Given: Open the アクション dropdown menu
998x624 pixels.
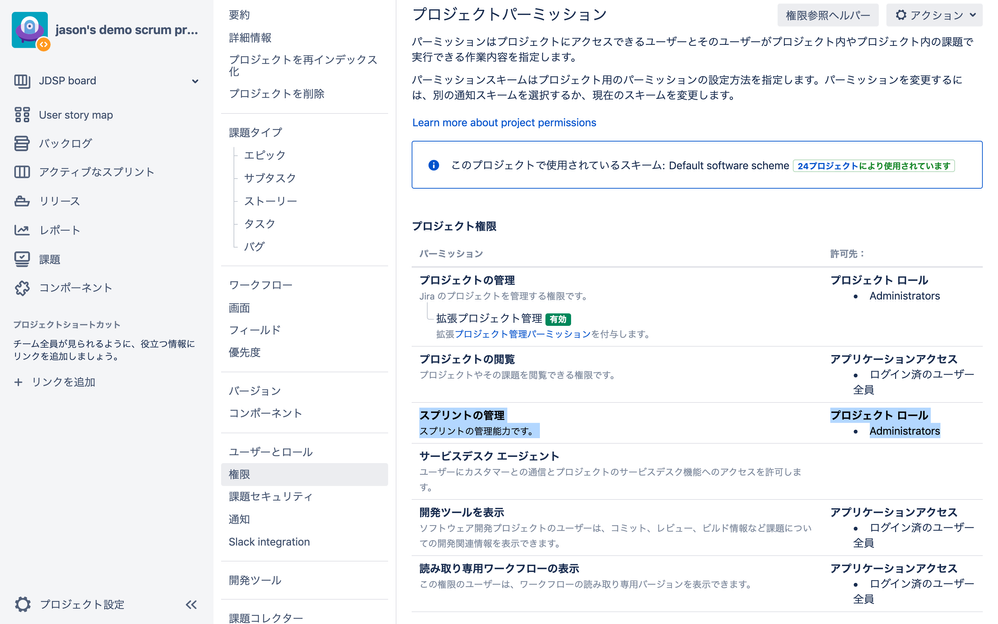Looking at the screenshot, I should click(x=935, y=15).
